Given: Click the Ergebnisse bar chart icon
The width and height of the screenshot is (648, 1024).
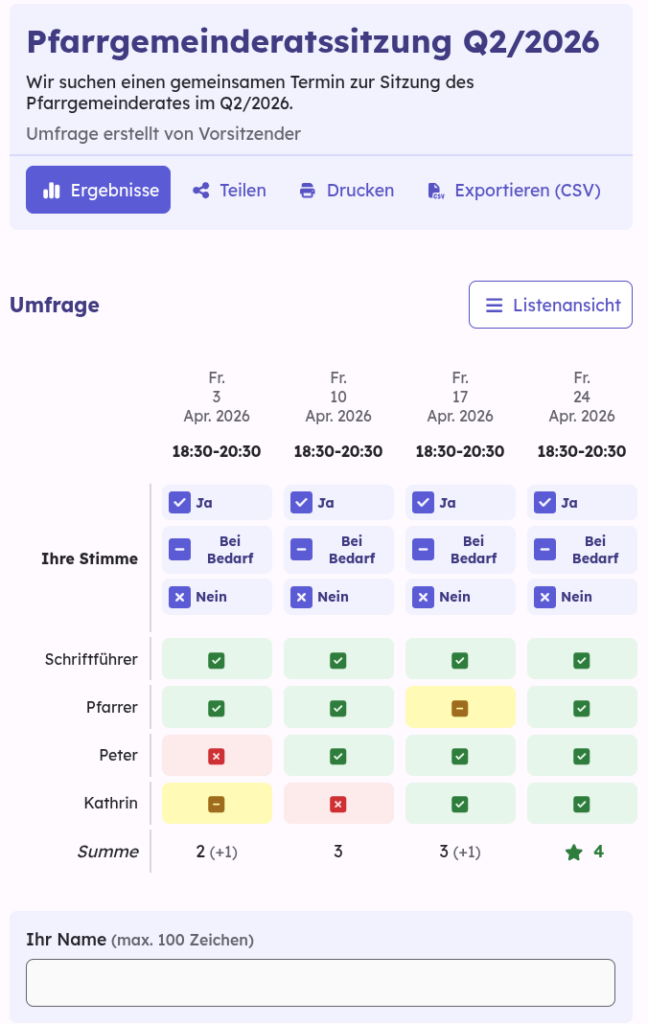Looking at the screenshot, I should point(52,190).
